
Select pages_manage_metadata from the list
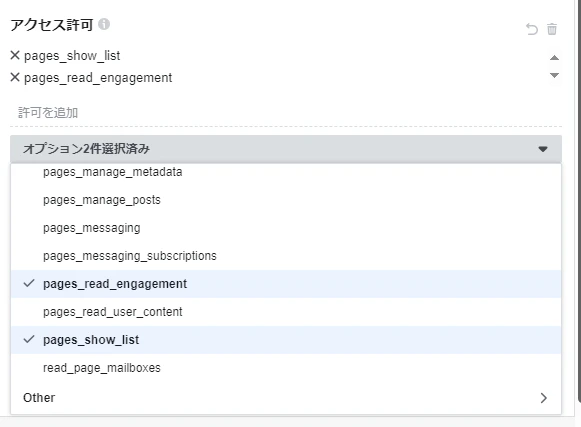[286, 172]
